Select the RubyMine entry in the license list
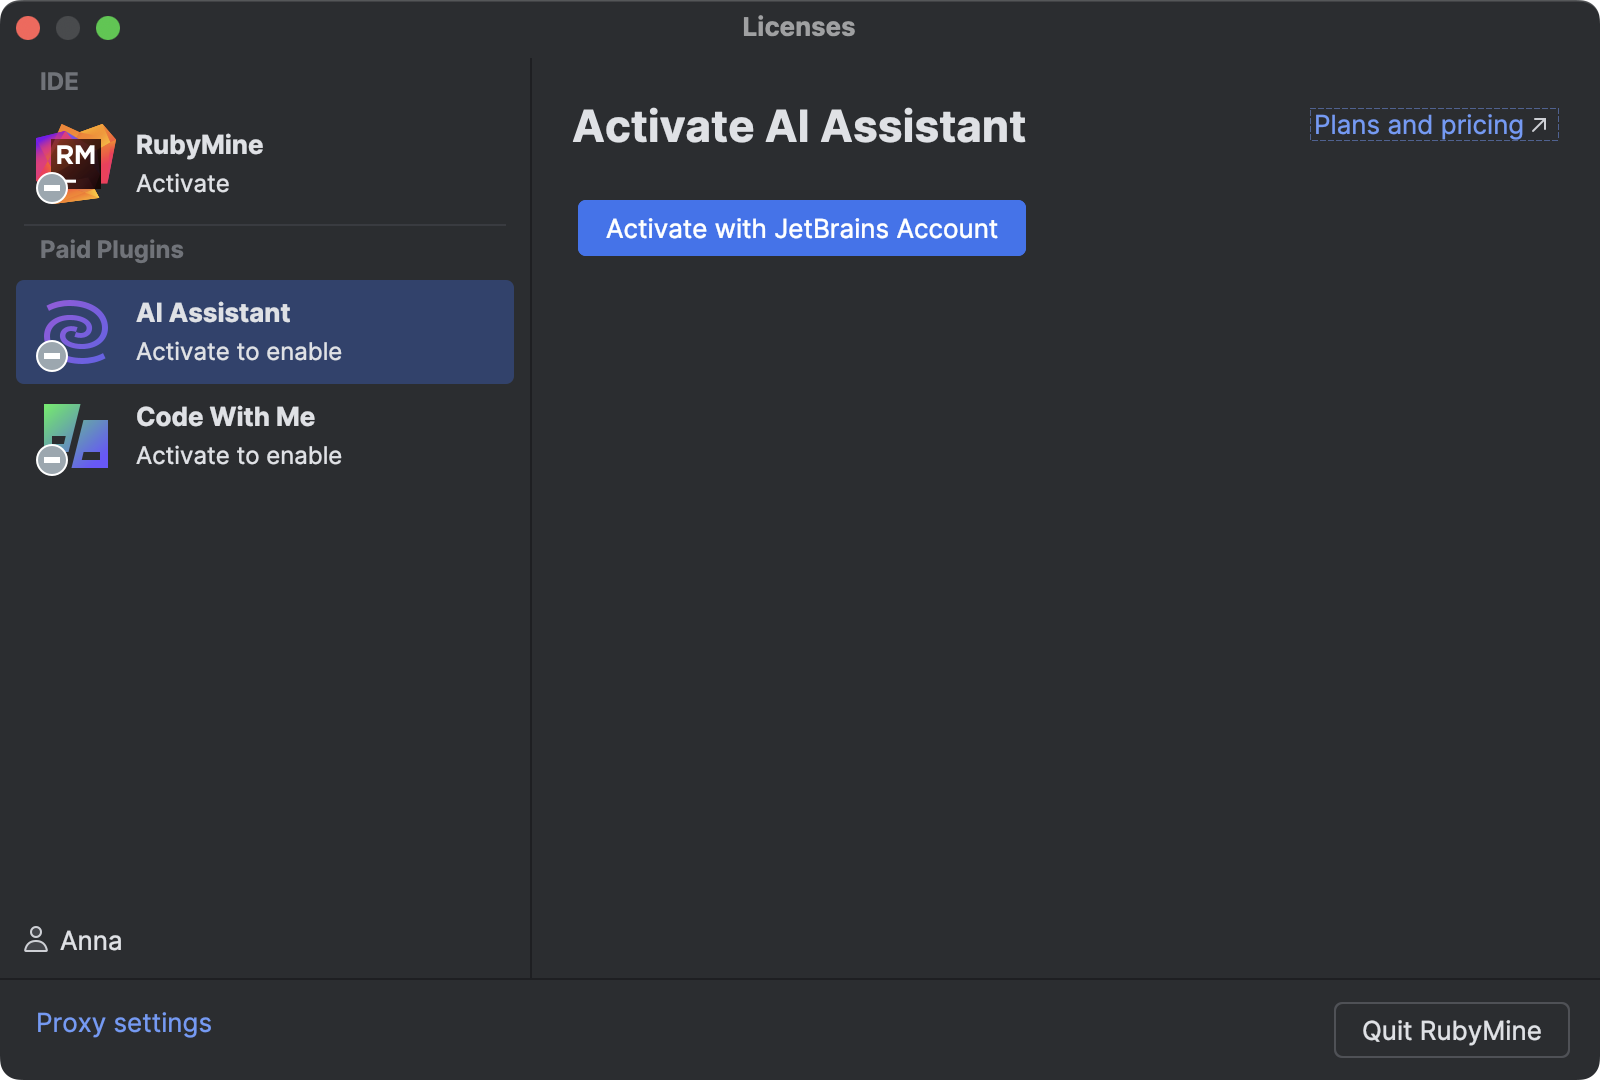Screen dimensions: 1600x1080 point(265,164)
